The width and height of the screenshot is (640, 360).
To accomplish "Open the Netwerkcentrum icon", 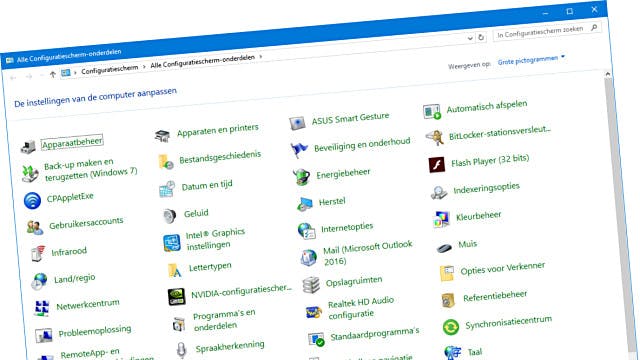I will 42,308.
